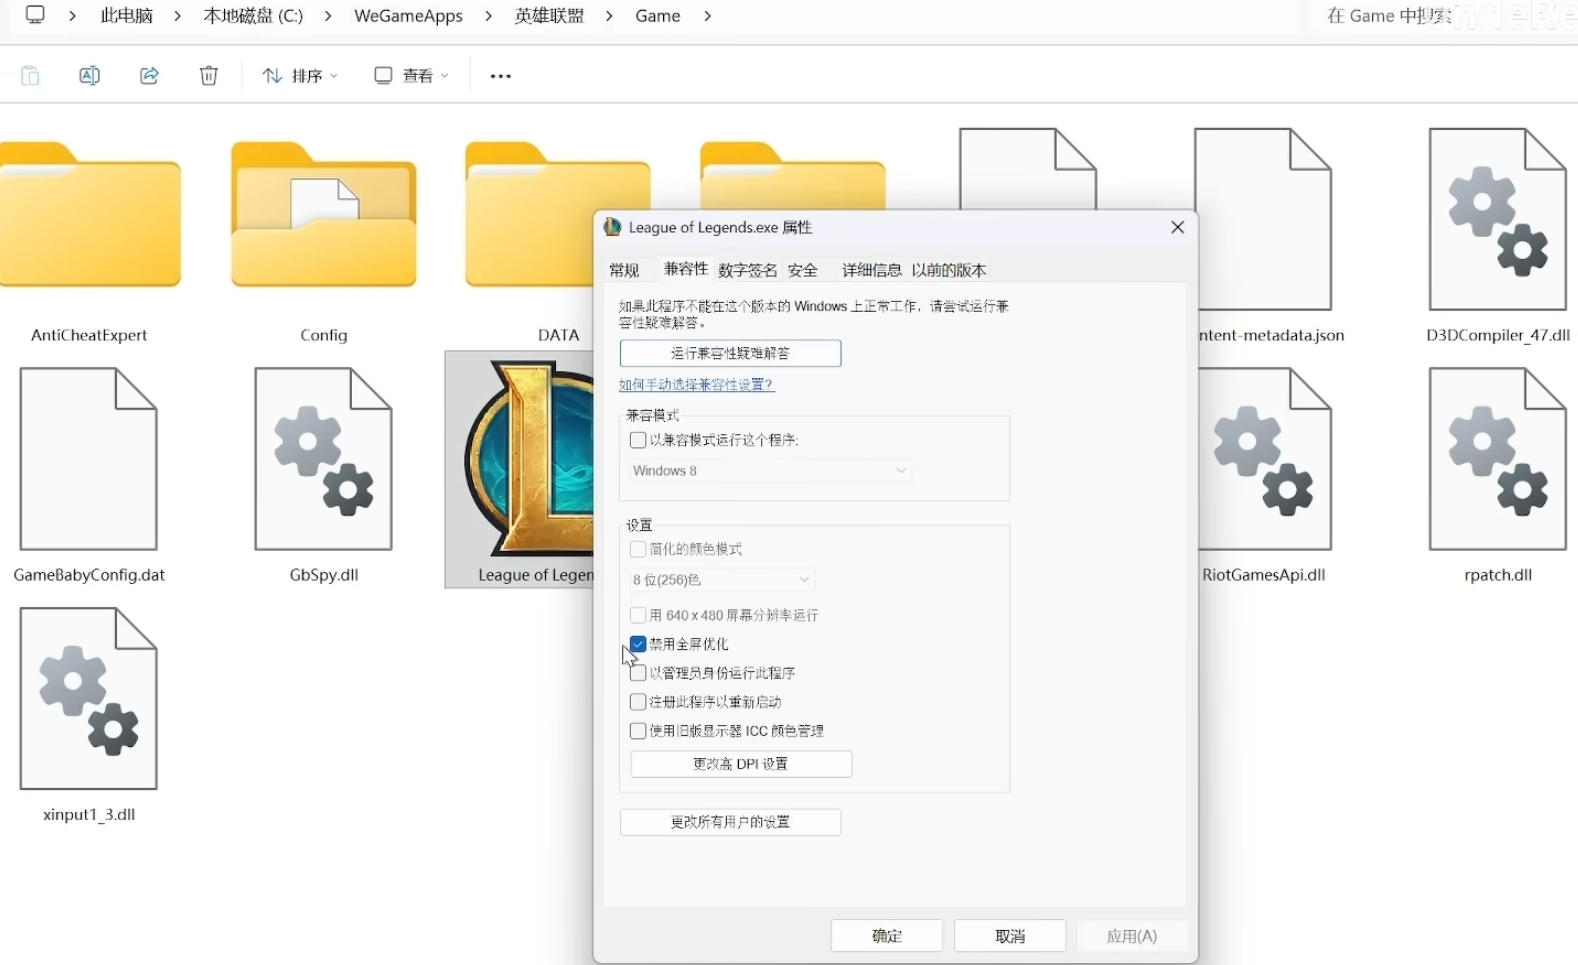Select the content-metadata.json file icon
Viewport: 1578px width, 965px height.
click(1265, 219)
